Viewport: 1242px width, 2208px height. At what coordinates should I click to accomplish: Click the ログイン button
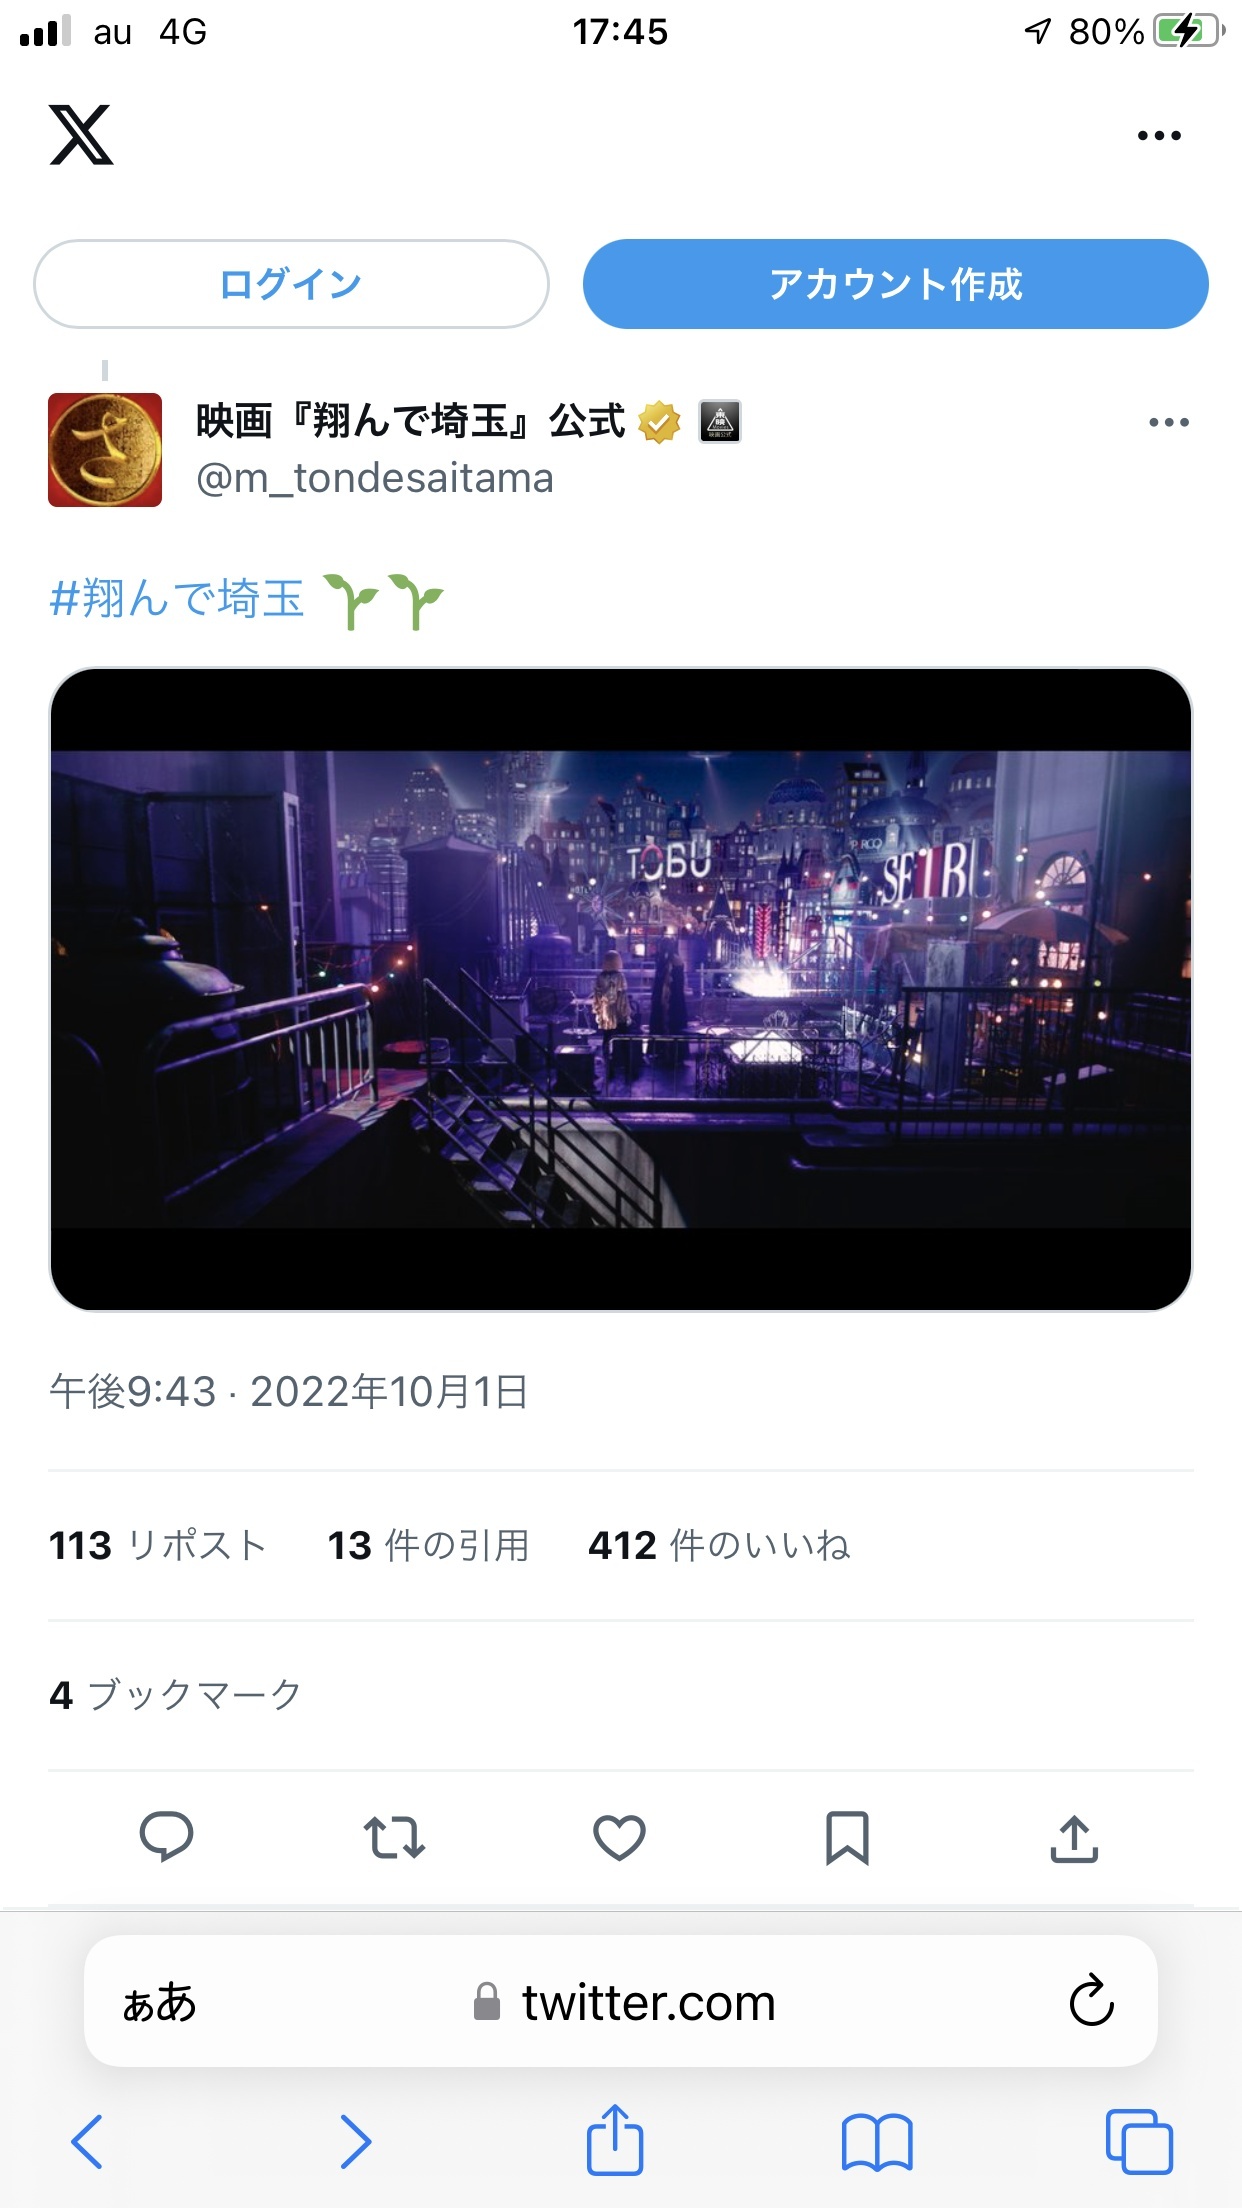coord(291,284)
